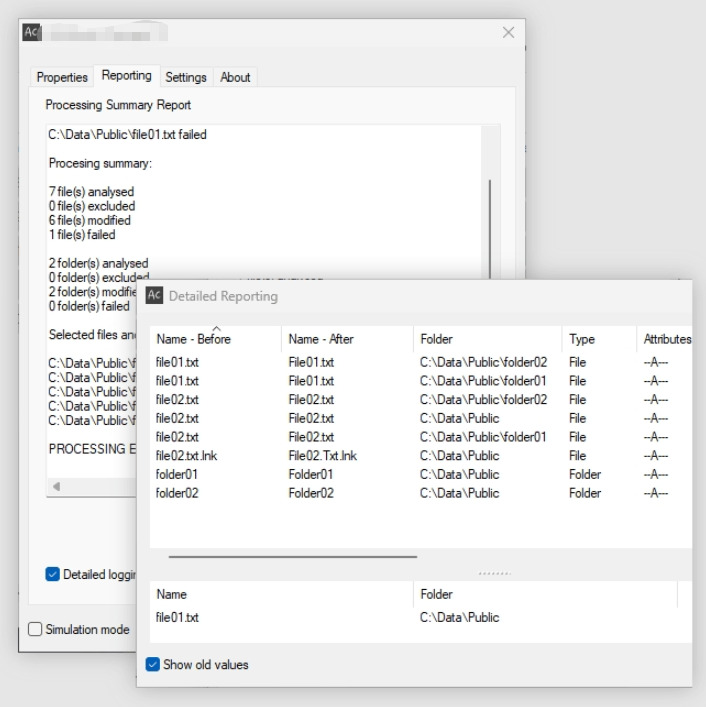Select file02.txt row in C:\Data\Public\folder01
This screenshot has width=706, height=707.
coord(421,437)
